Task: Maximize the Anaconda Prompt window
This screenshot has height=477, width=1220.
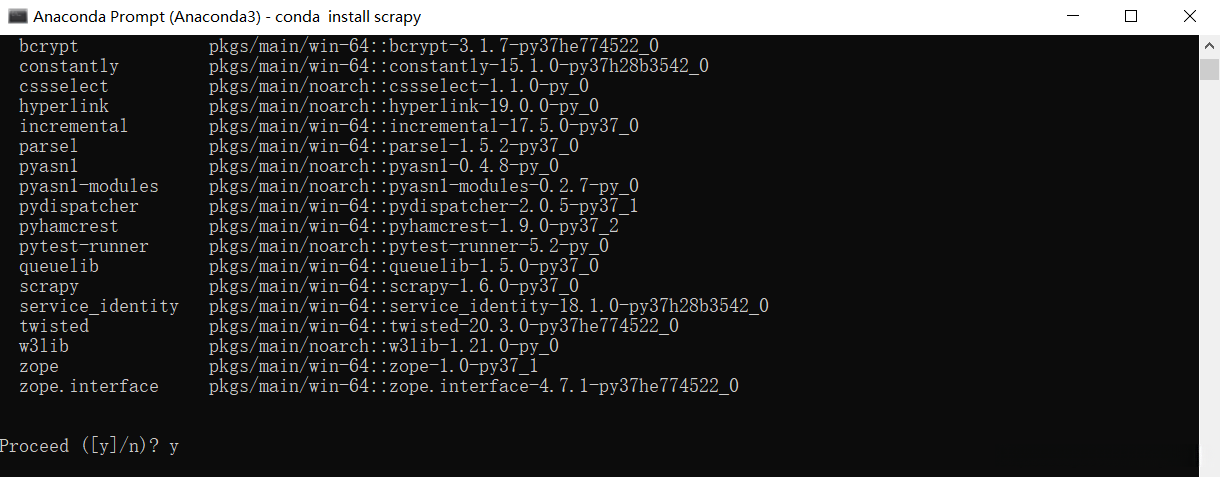Action: pos(1131,16)
